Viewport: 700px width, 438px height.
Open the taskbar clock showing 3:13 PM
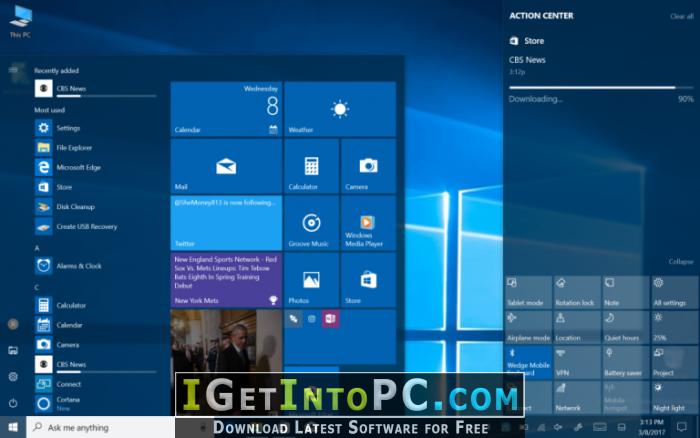[652, 427]
